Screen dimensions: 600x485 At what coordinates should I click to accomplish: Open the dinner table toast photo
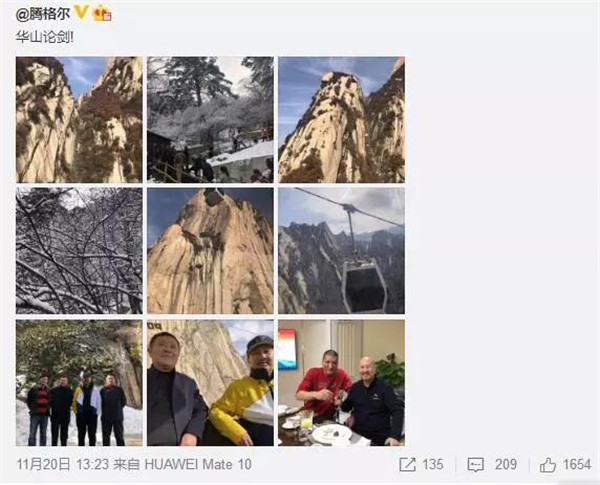[341, 383]
